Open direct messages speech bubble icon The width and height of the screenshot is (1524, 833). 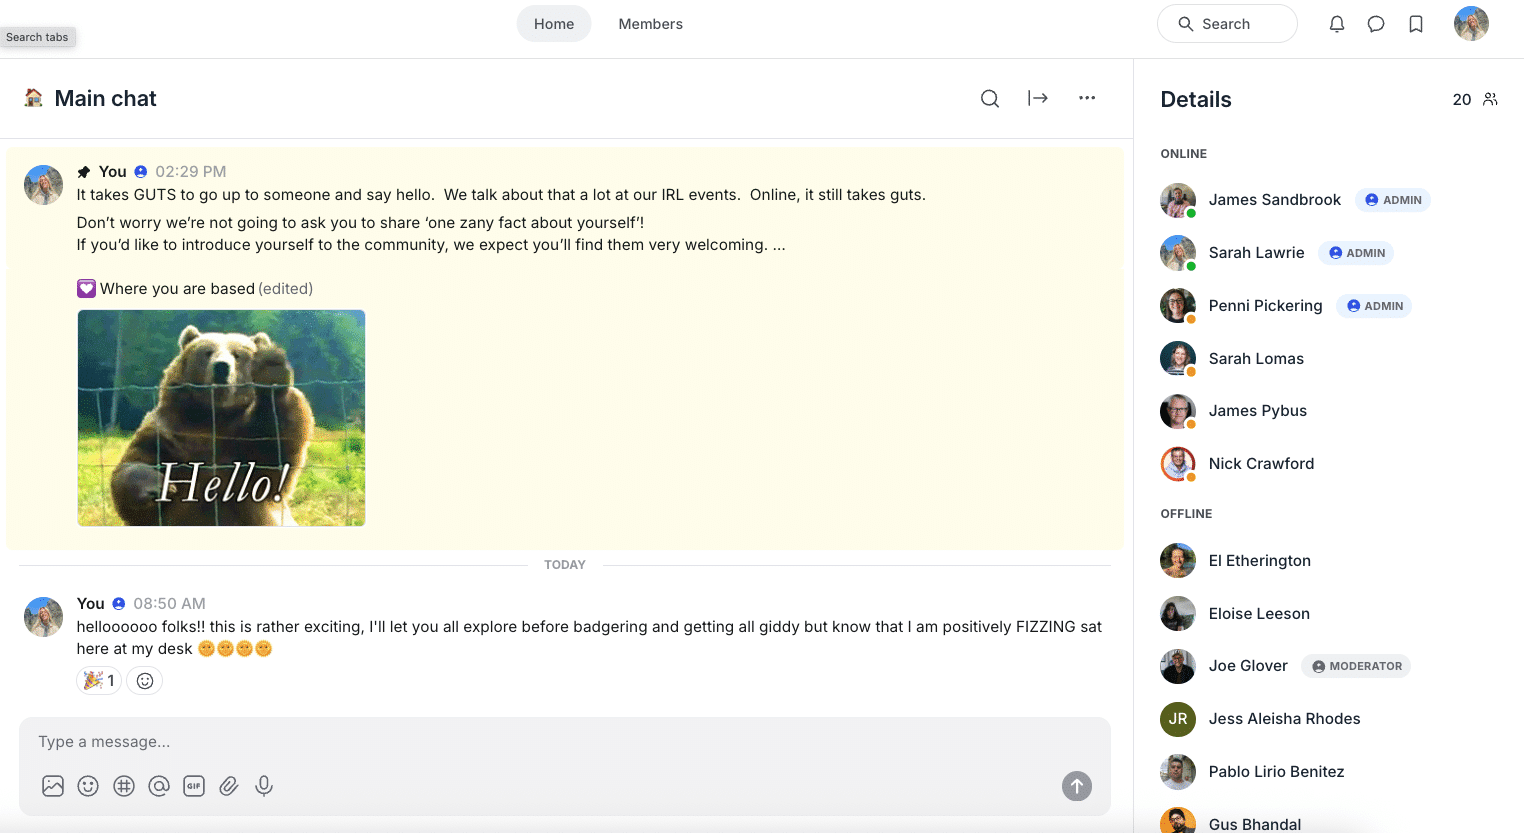pos(1376,24)
